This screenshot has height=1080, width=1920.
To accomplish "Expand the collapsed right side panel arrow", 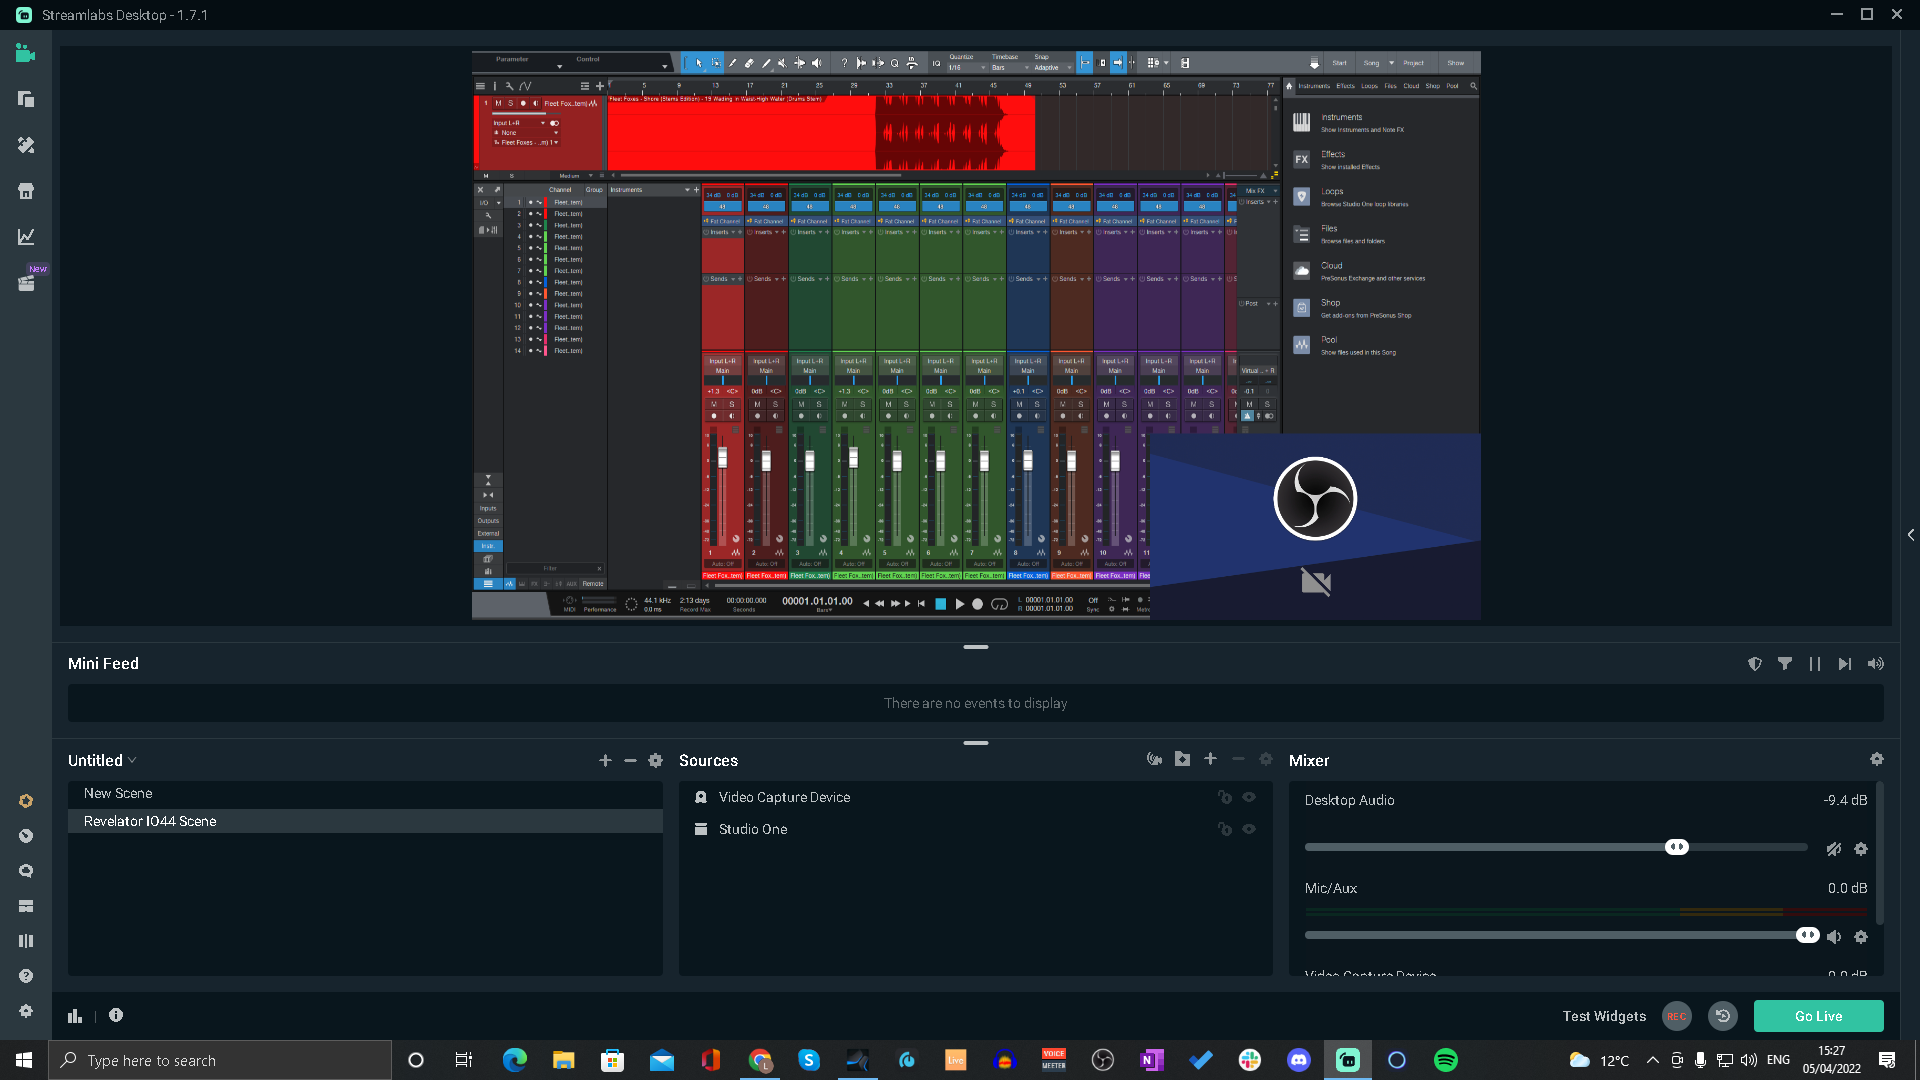I will 1911,535.
